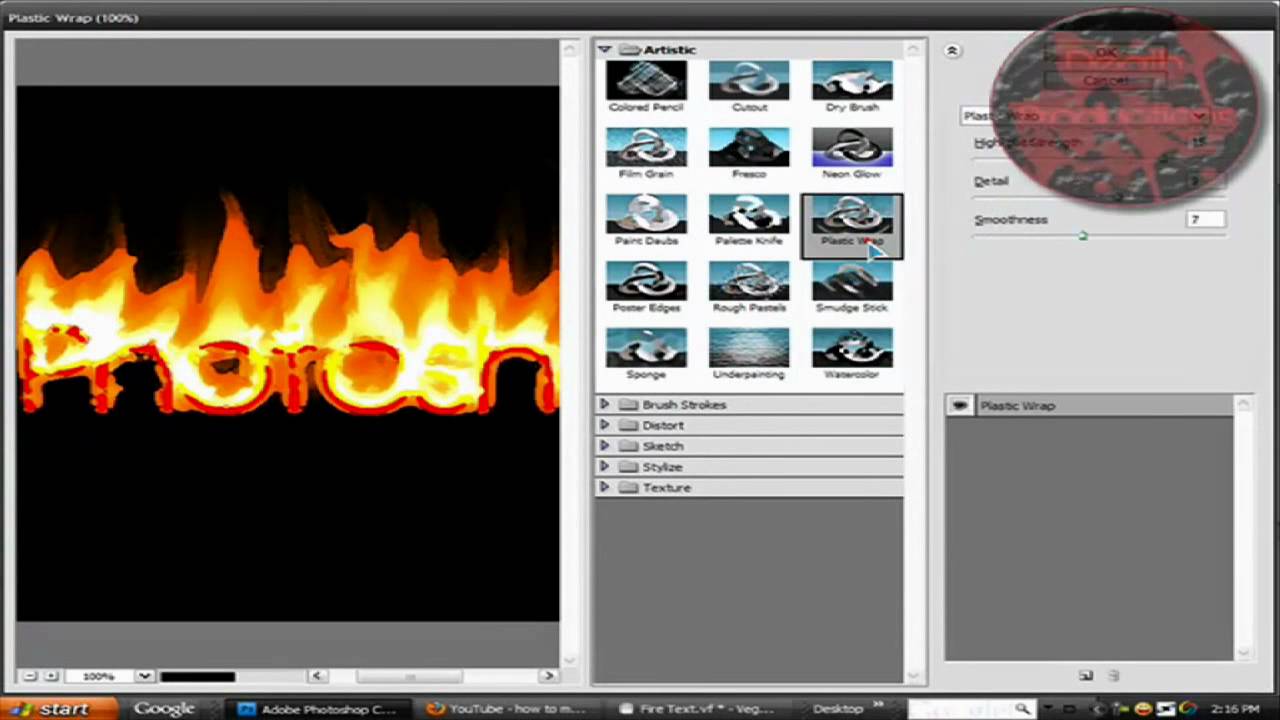Switch to YouTube browser taskbar button
The height and width of the screenshot is (720, 1280).
[x=506, y=709]
